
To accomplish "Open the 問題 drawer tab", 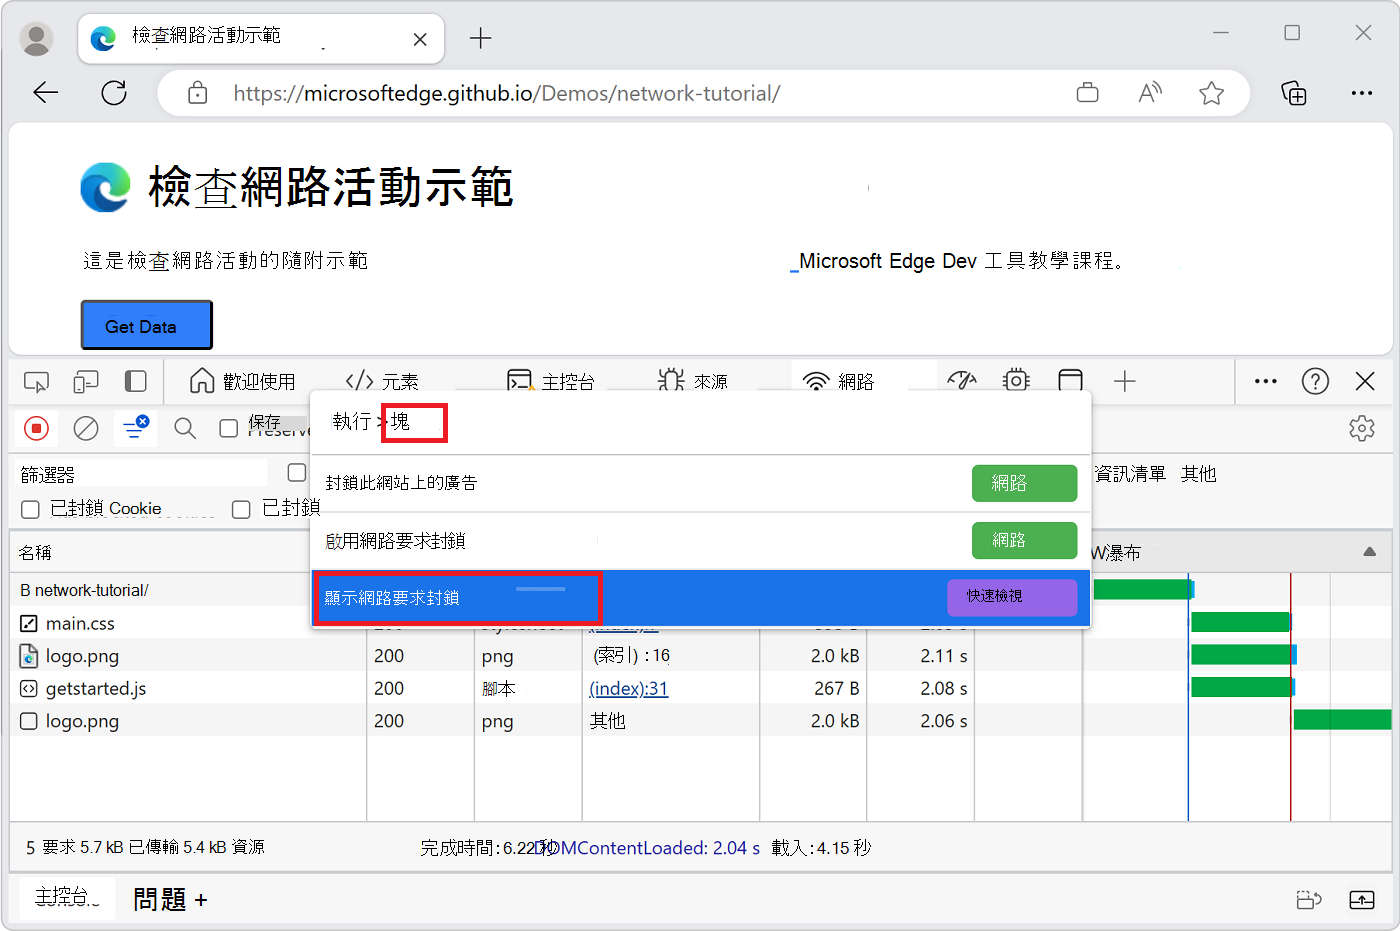I will tap(160, 900).
